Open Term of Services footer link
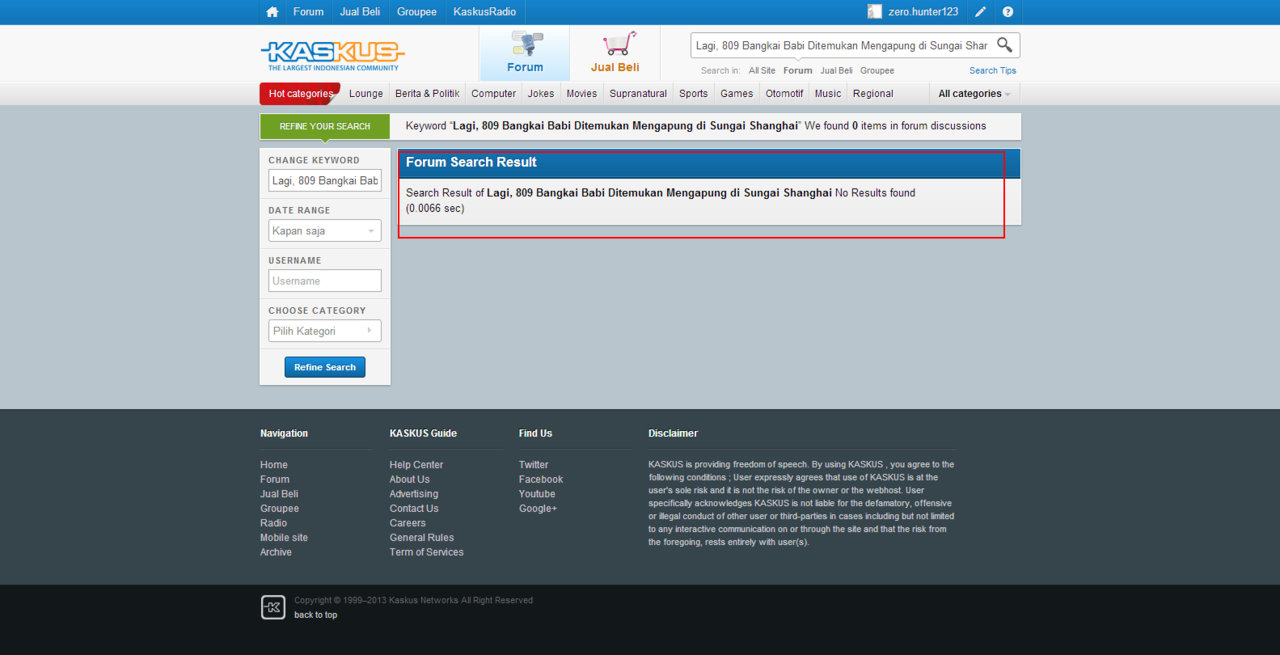Viewport: 1280px width, 655px height. tap(427, 552)
